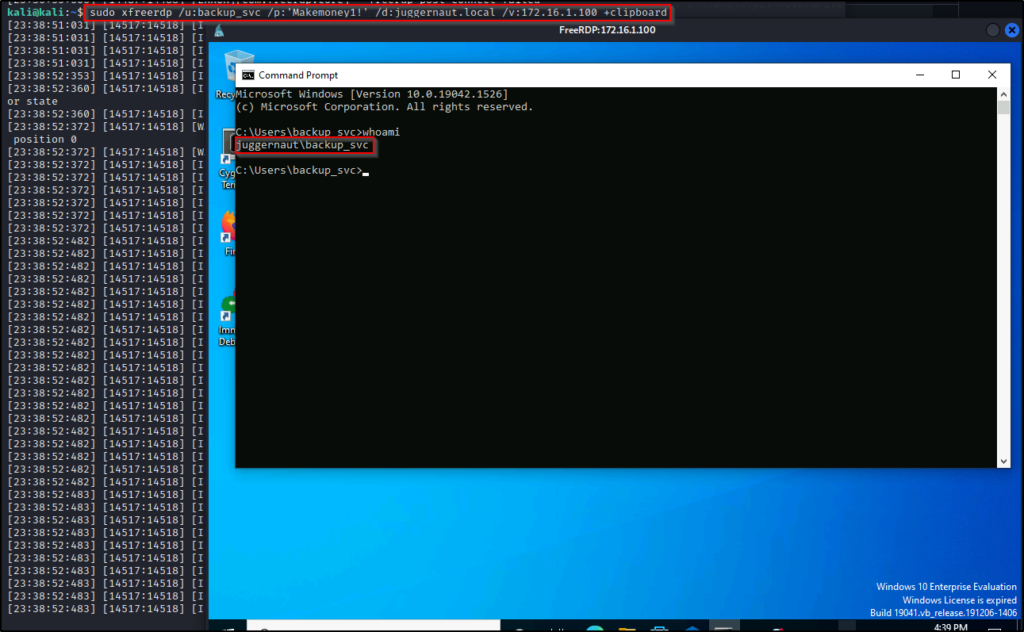This screenshot has width=1024, height=632.
Task: Click the Command Prompt scrollbar down arrow
Action: point(1003,461)
